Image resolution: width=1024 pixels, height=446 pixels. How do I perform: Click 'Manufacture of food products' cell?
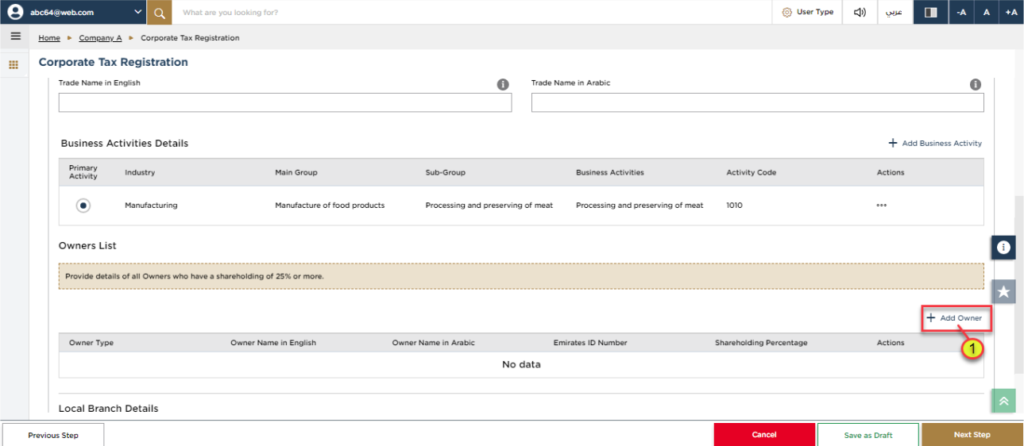(330, 205)
